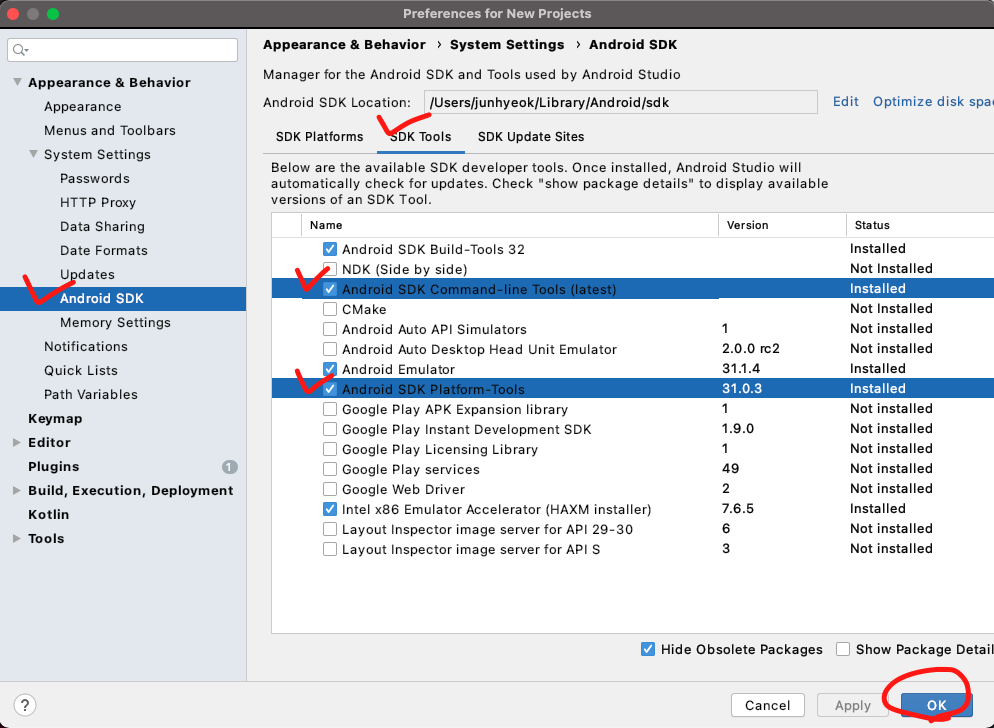The height and width of the screenshot is (728, 994).
Task: Click the help question mark button
Action: click(25, 705)
